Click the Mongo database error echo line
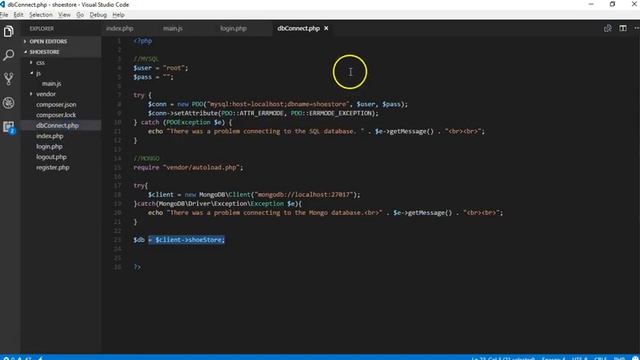The image size is (640, 360). point(325,213)
